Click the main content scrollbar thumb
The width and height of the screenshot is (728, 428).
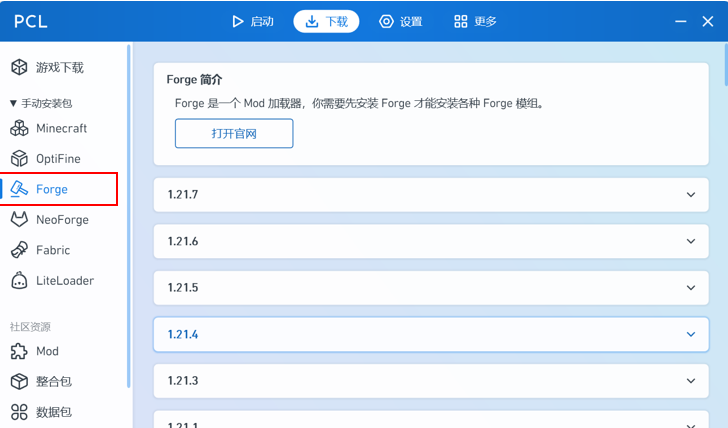(x=726, y=65)
